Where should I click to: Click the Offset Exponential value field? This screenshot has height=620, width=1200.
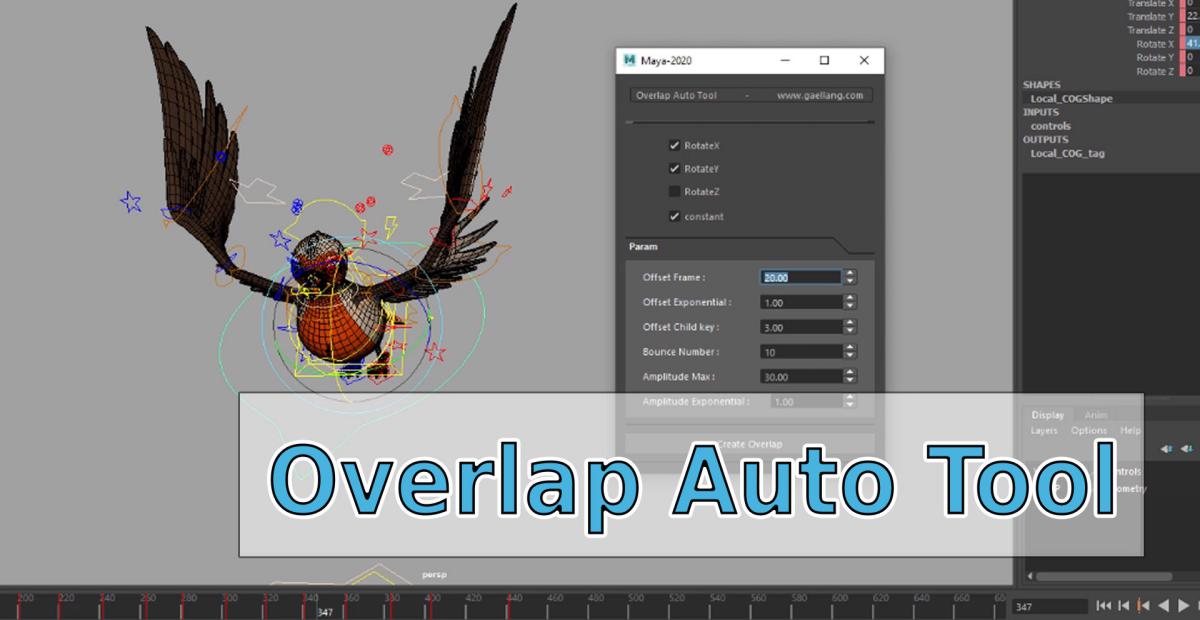pos(800,302)
